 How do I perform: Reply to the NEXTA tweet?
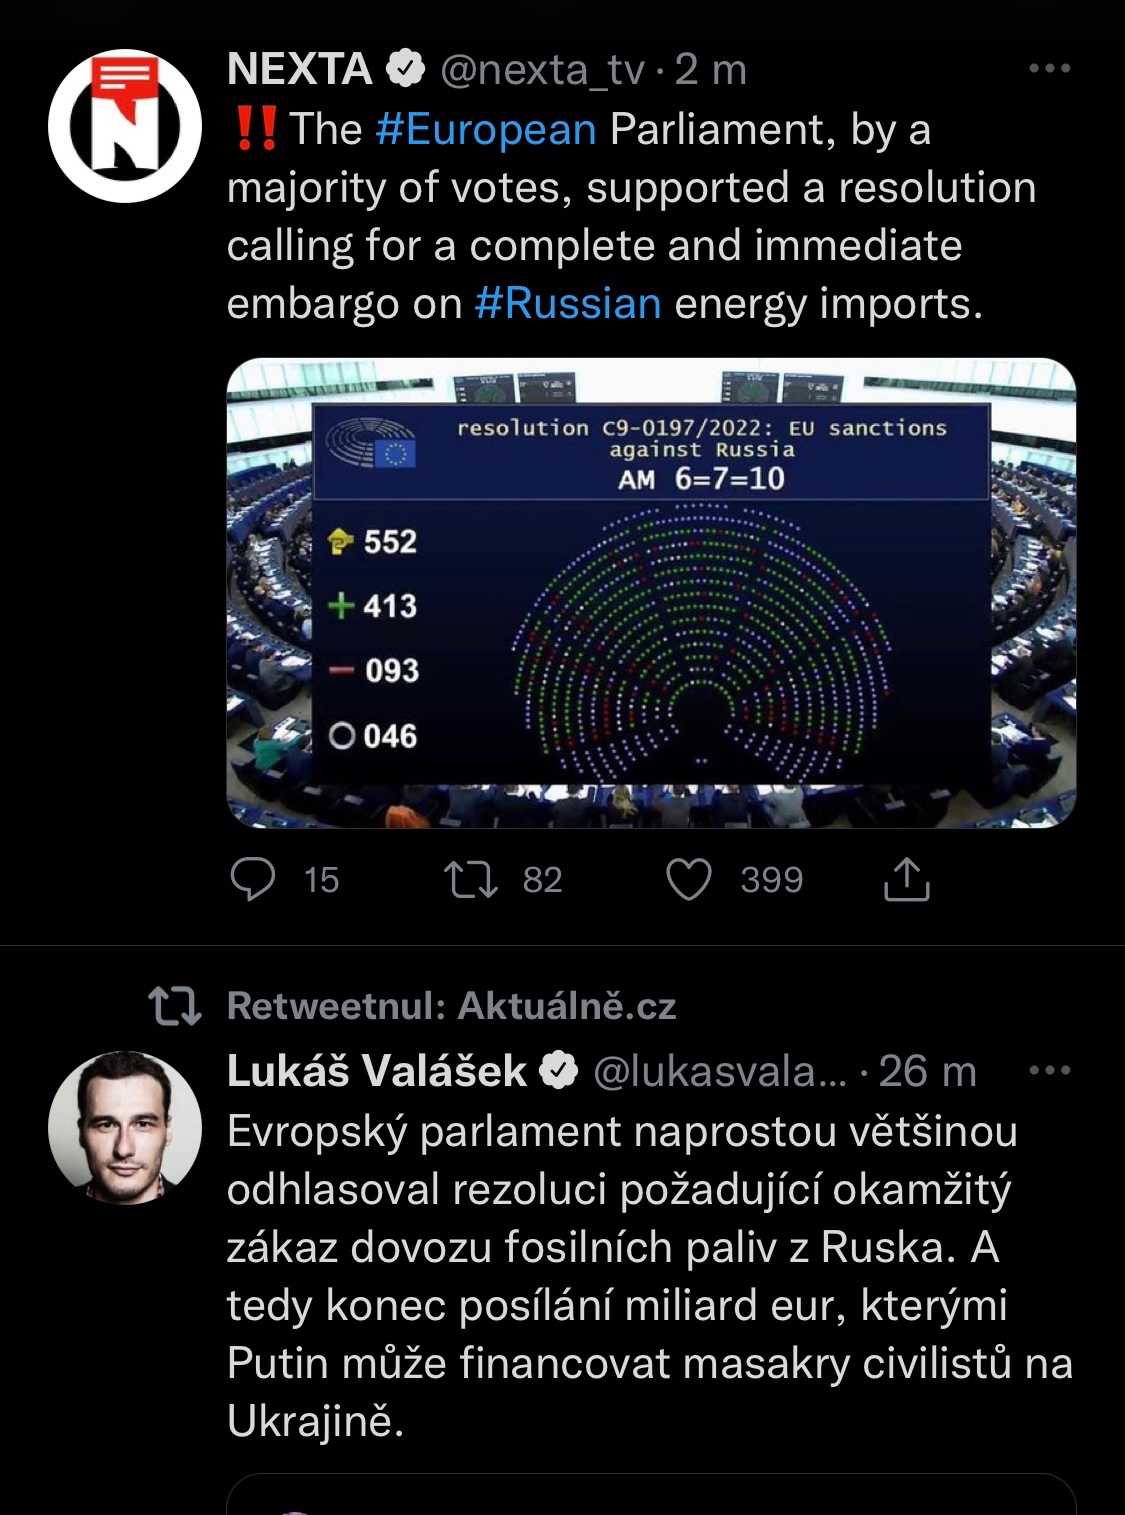(x=253, y=880)
